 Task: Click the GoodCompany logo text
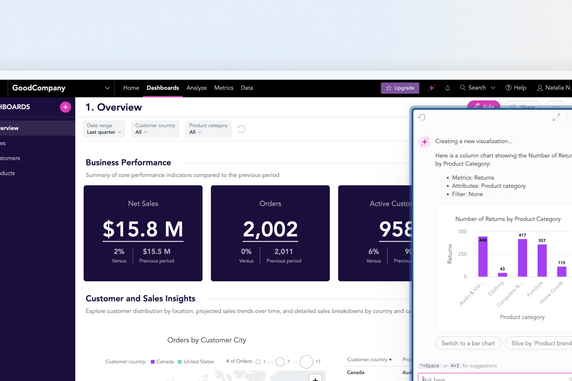[x=39, y=88]
